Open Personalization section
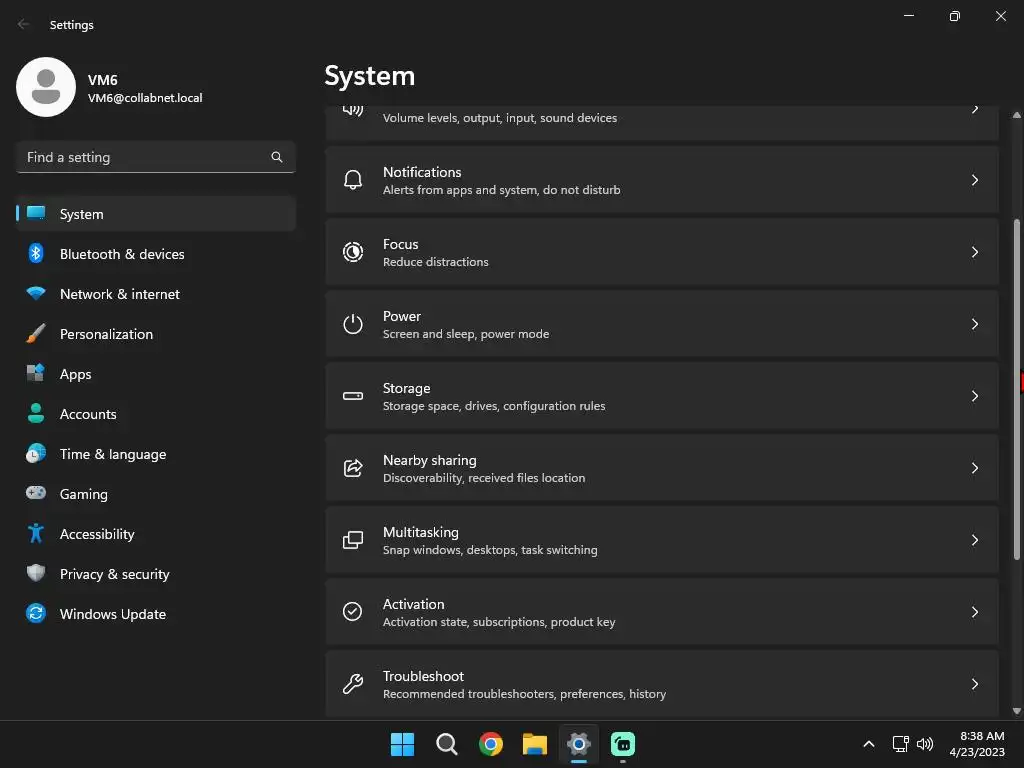The image size is (1024, 768). pos(156,334)
